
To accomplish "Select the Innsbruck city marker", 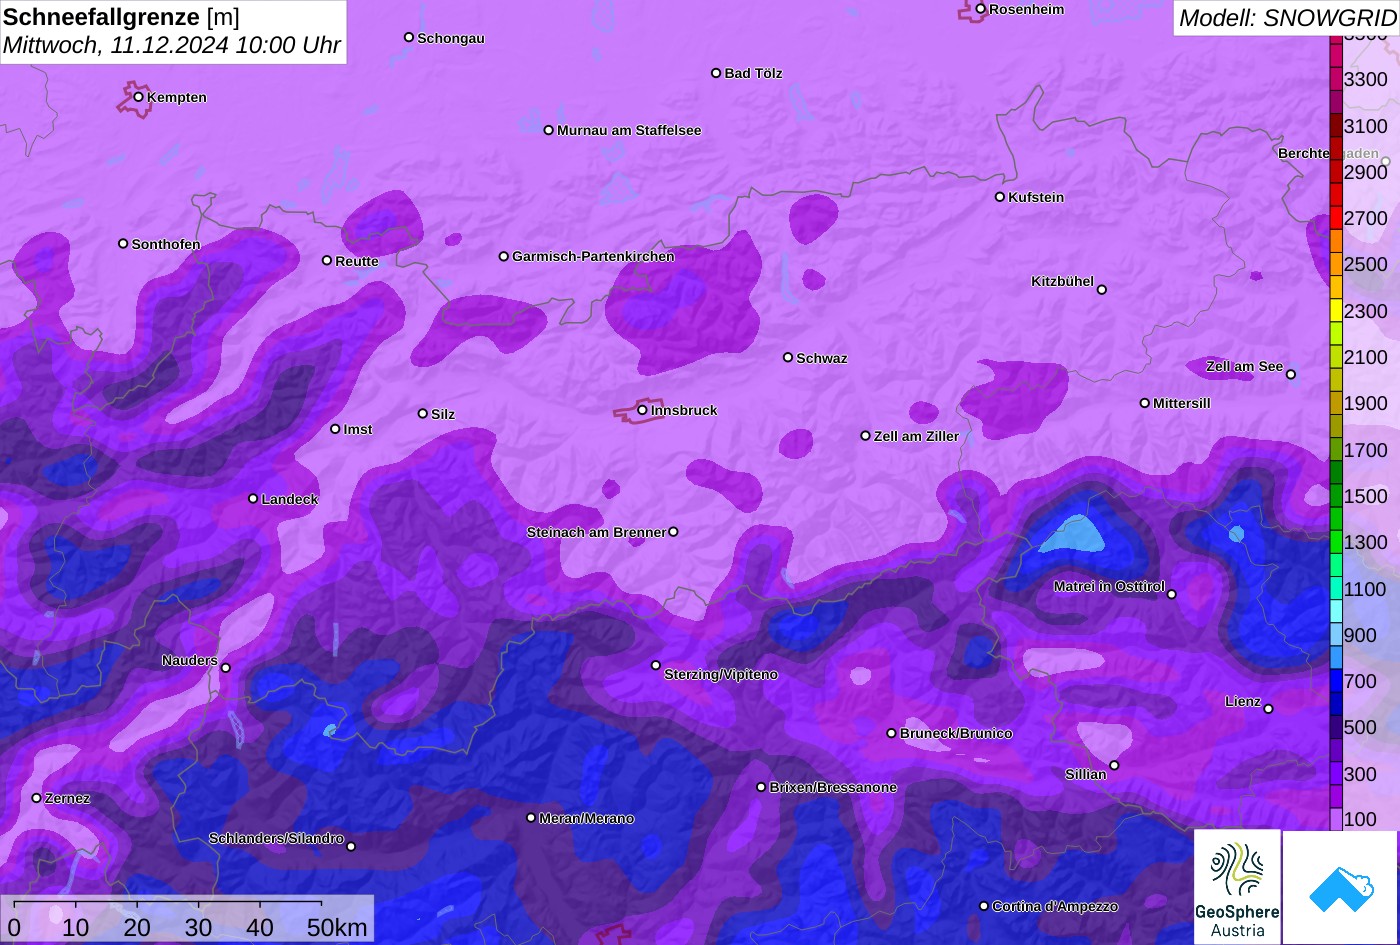I will pos(643,410).
